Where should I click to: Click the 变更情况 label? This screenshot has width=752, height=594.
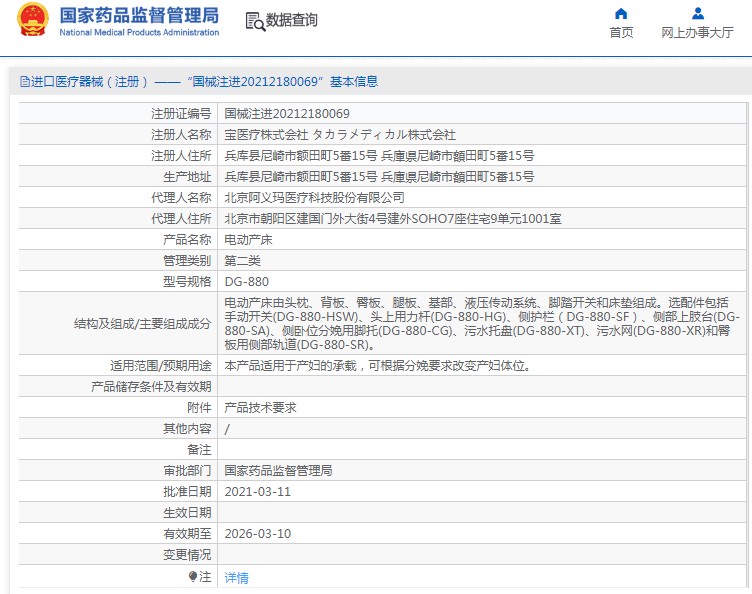point(188,555)
